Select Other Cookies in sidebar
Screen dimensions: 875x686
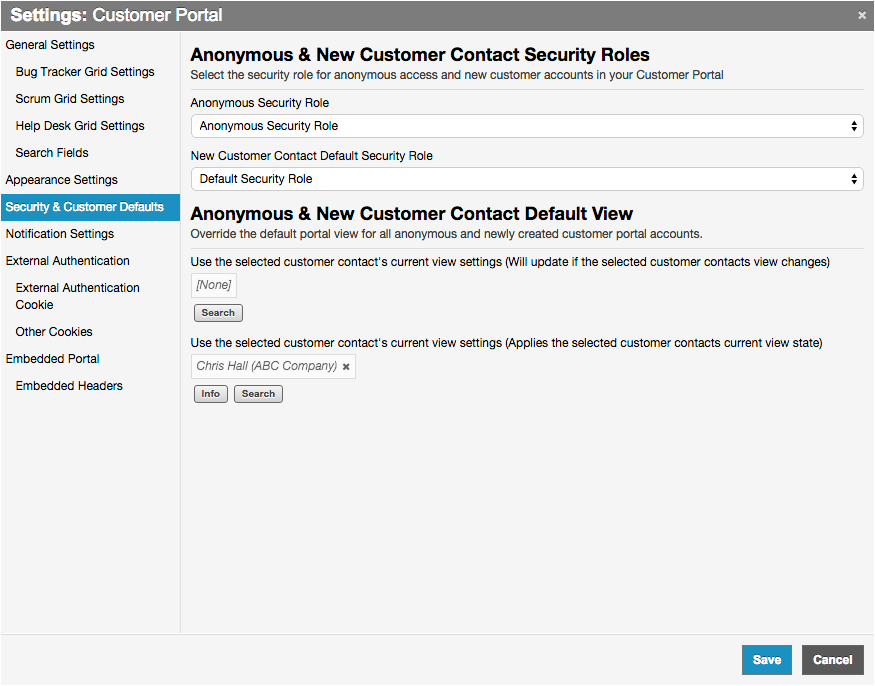54,332
